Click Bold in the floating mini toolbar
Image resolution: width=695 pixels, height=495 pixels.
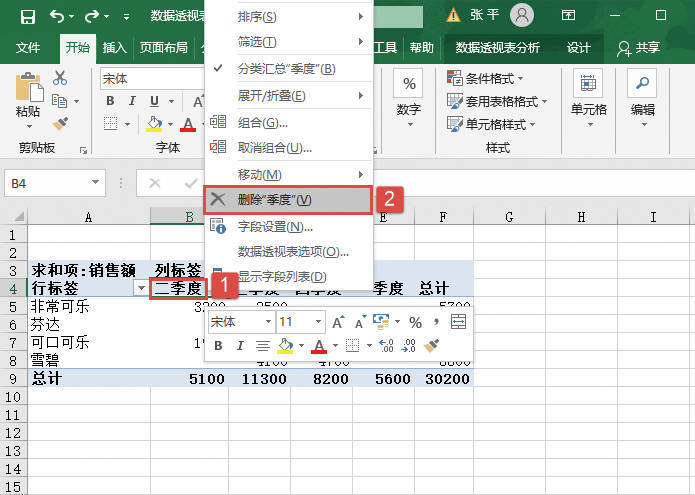pyautogui.click(x=217, y=346)
